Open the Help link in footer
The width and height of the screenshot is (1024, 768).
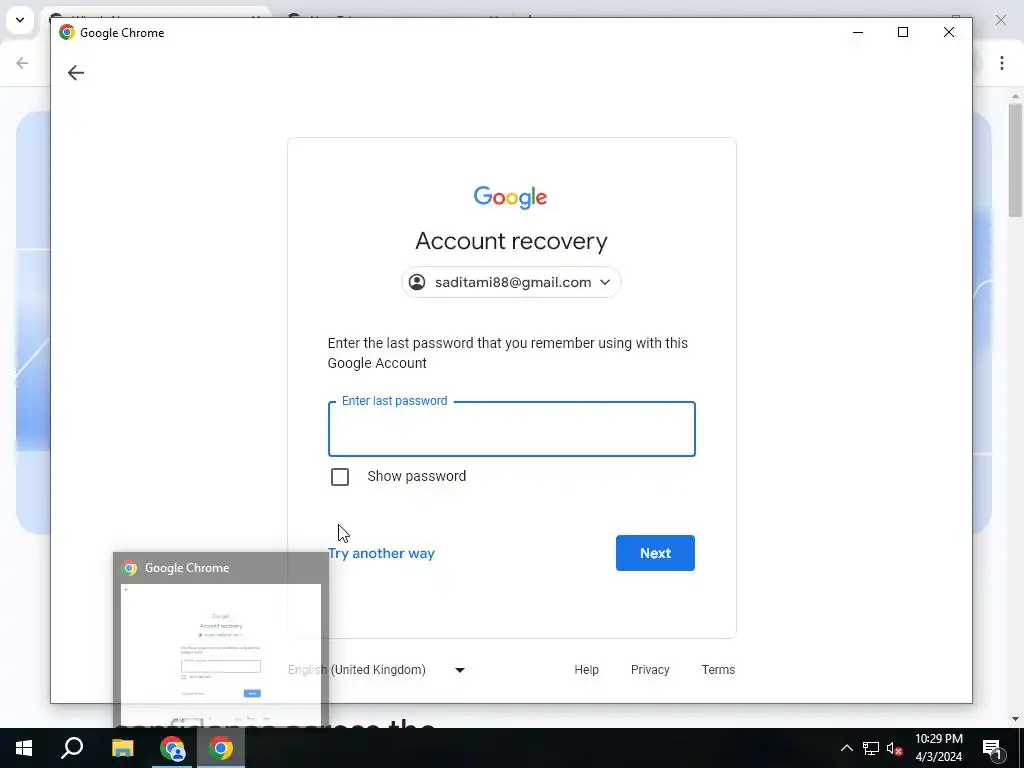coord(586,670)
